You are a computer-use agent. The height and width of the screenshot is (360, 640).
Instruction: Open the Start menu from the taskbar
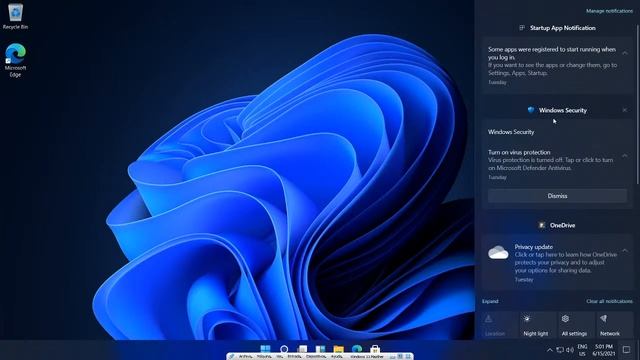[265, 349]
